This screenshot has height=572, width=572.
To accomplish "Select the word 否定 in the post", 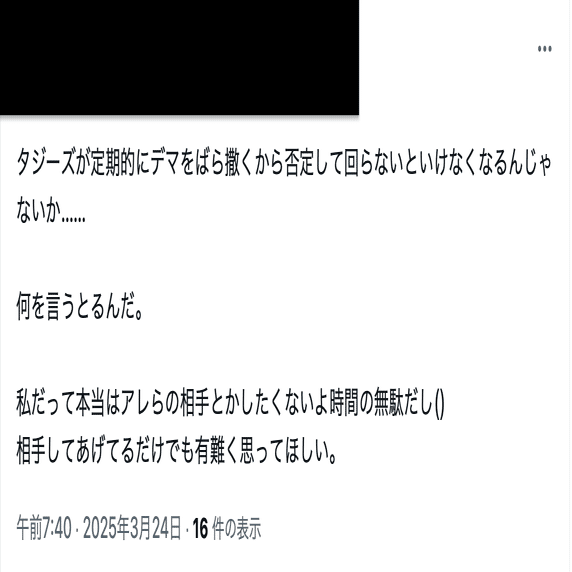I will pos(299,162).
